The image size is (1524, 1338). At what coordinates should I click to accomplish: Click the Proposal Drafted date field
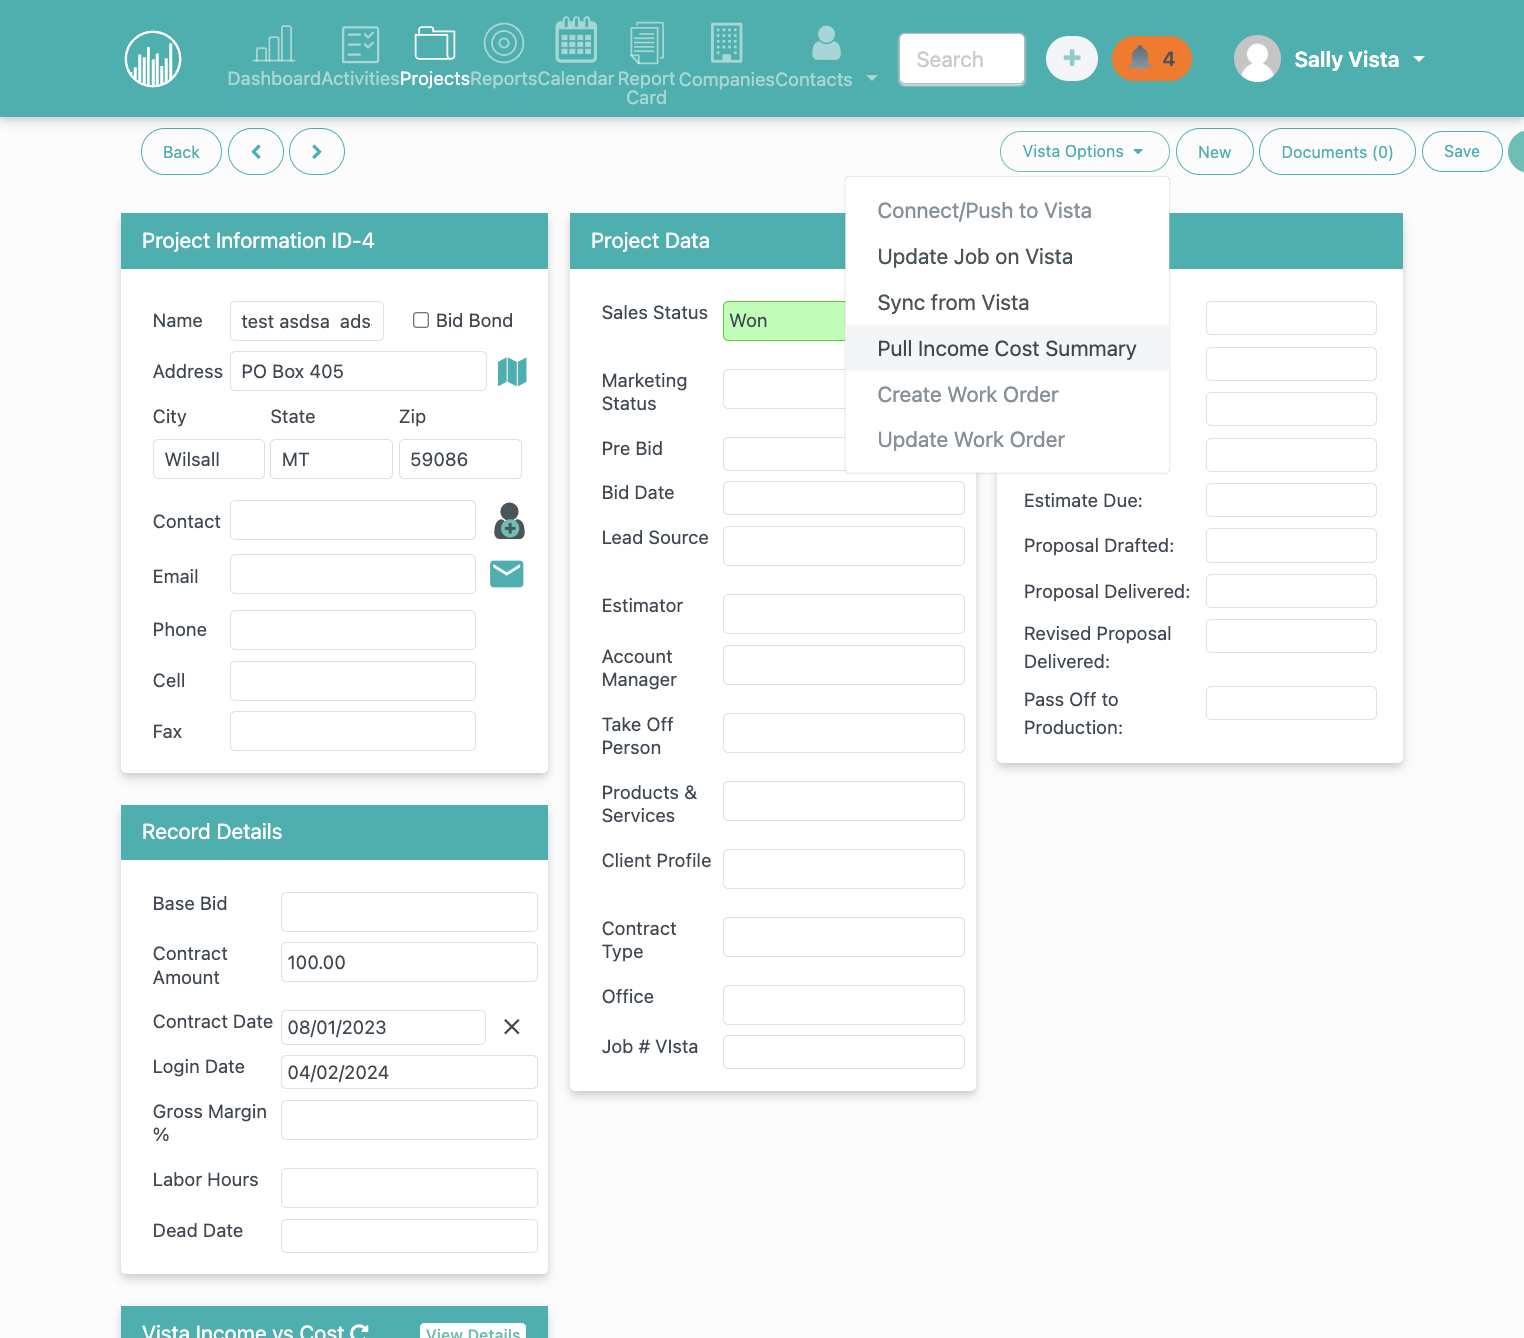click(x=1291, y=545)
